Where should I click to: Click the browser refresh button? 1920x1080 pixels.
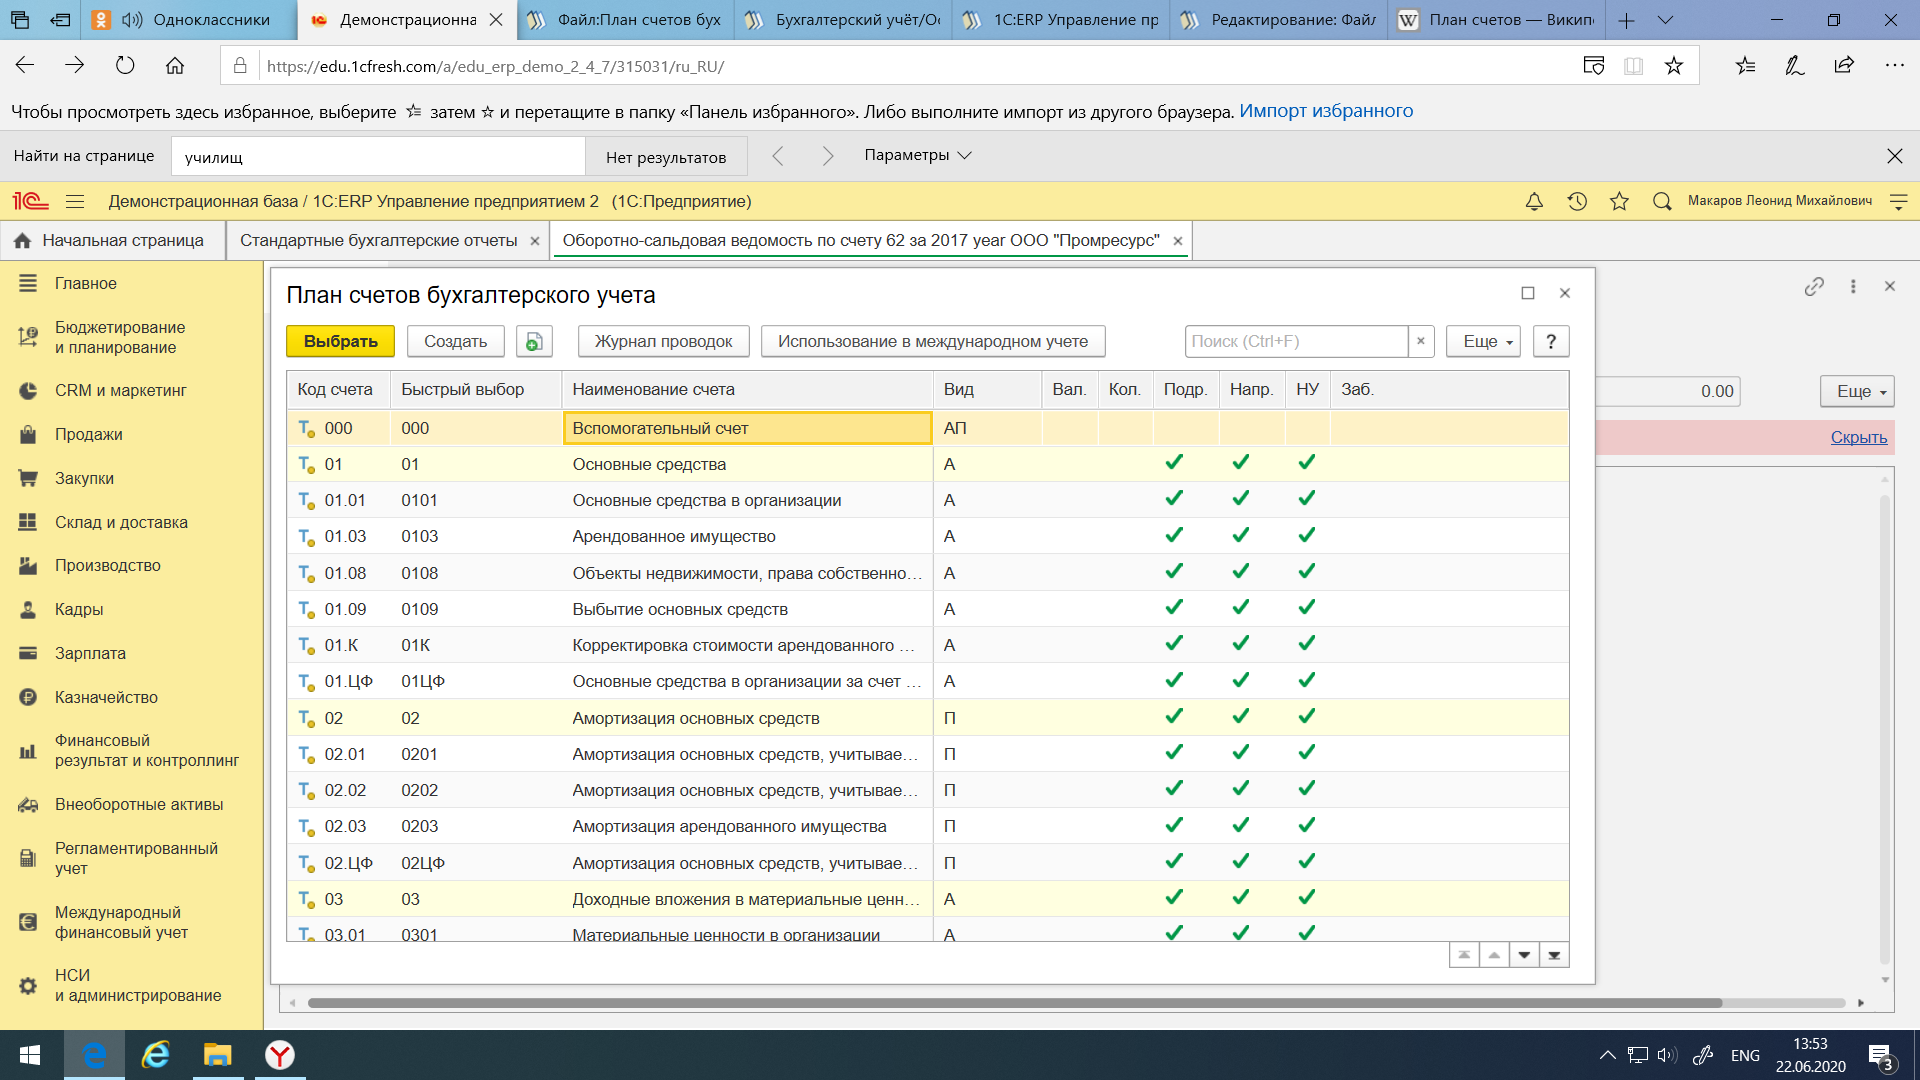(125, 66)
